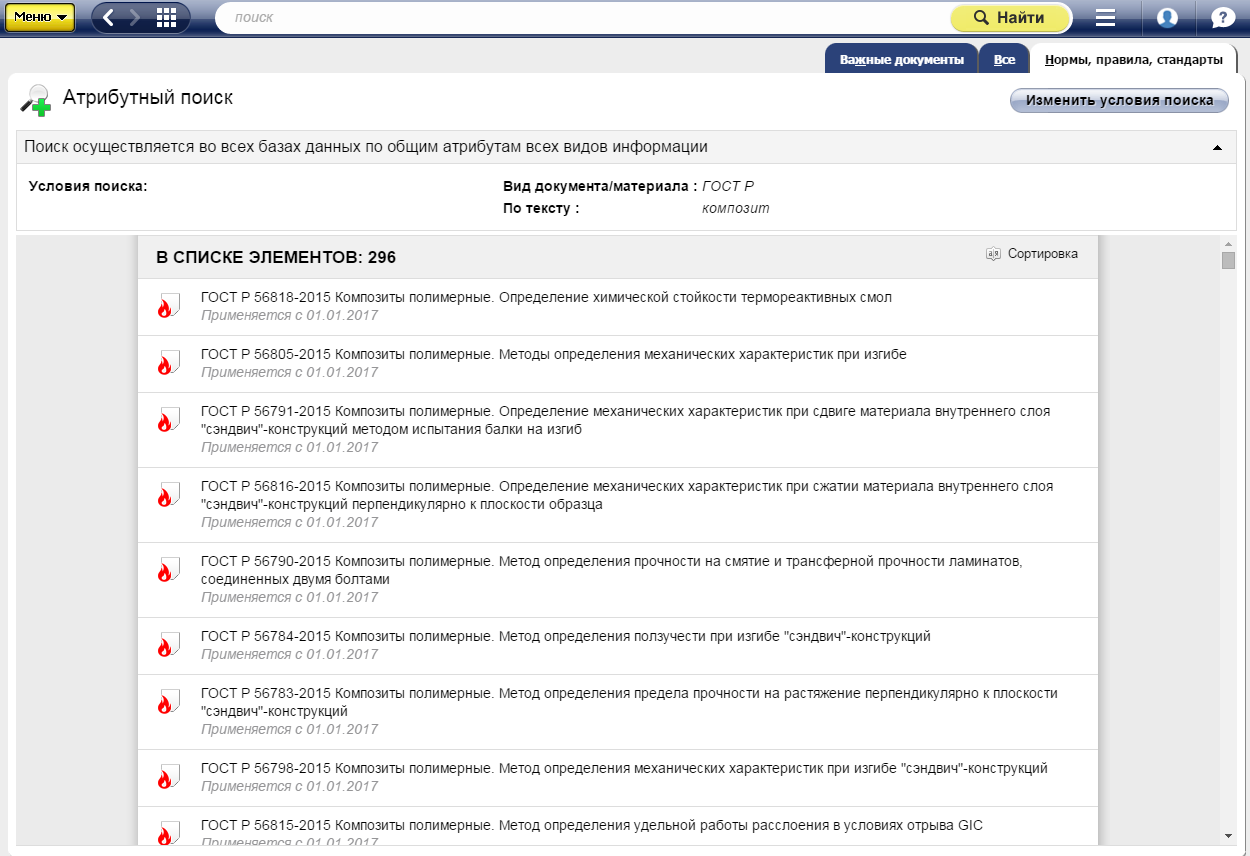Open the Меню dropdown
The image size is (1250, 856).
coord(39,17)
